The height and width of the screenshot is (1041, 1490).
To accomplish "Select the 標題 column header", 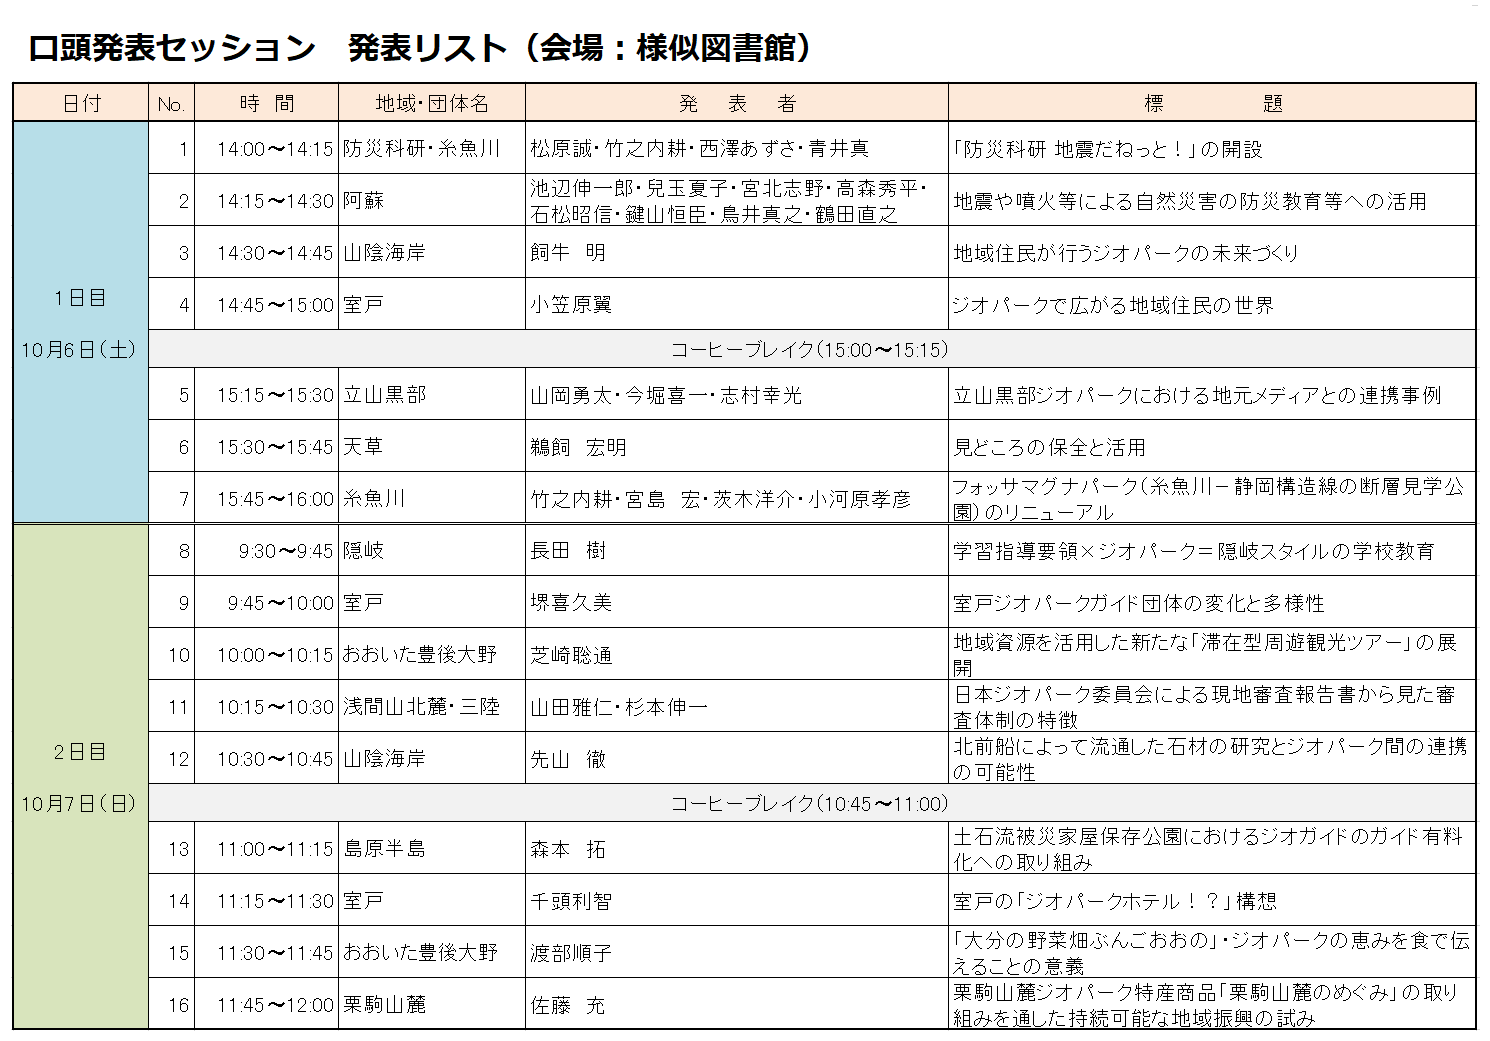I will tap(1211, 104).
